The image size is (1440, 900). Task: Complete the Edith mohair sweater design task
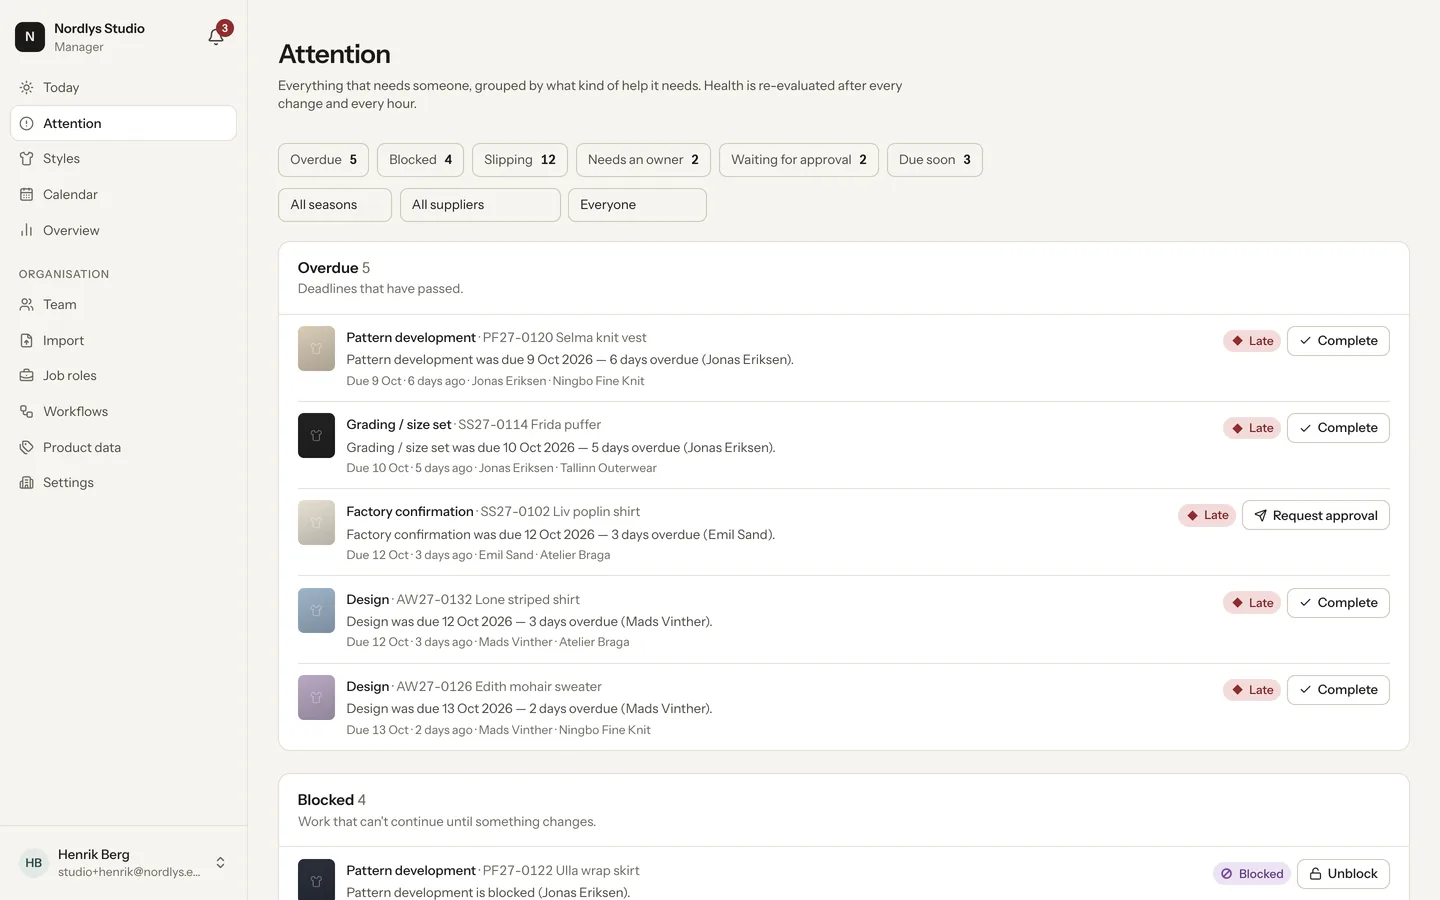(x=1338, y=690)
